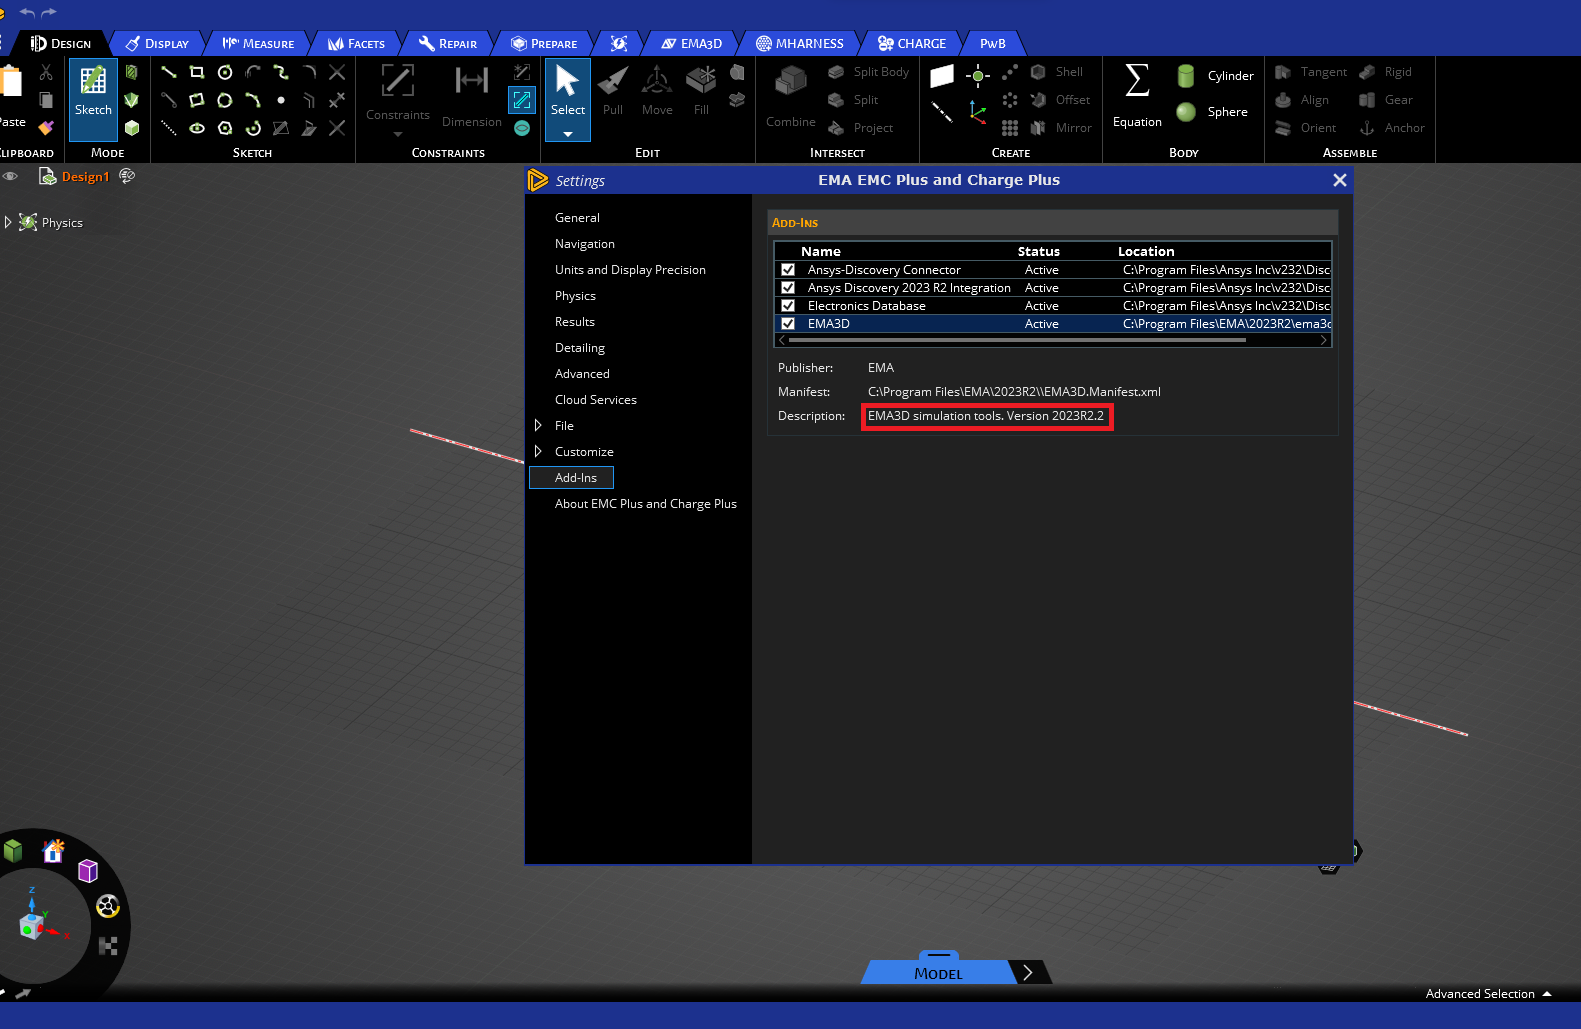Select the sketch Point tool
Viewport: 1581px width, 1029px height.
(281, 100)
